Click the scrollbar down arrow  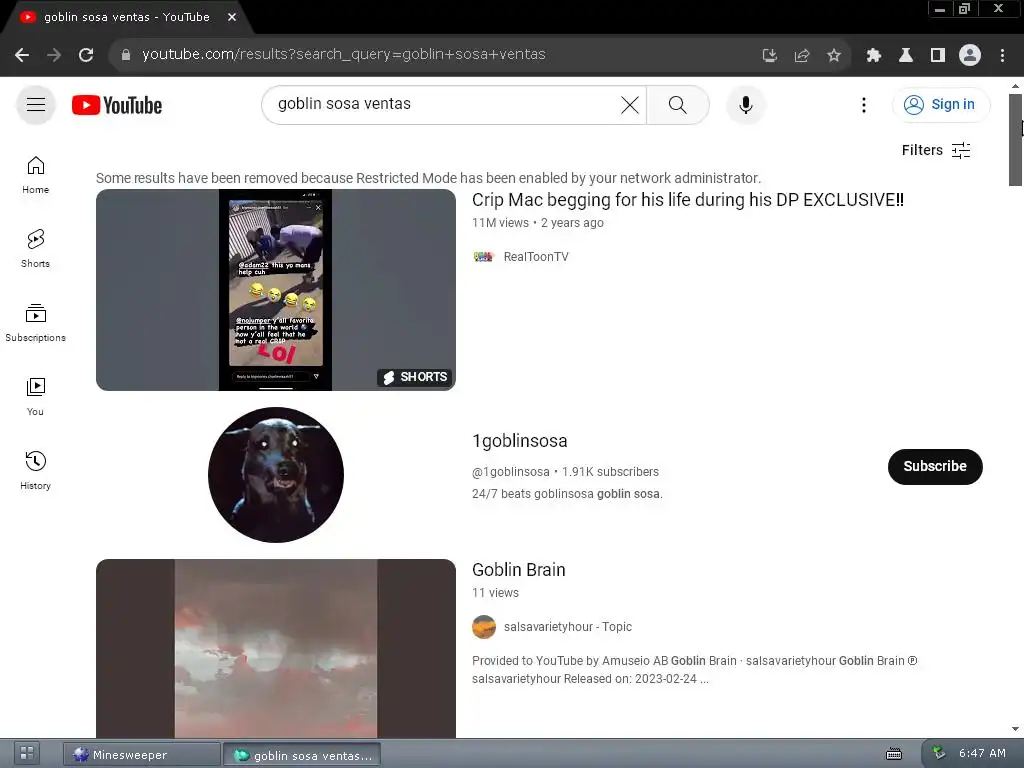pyautogui.click(x=1016, y=729)
